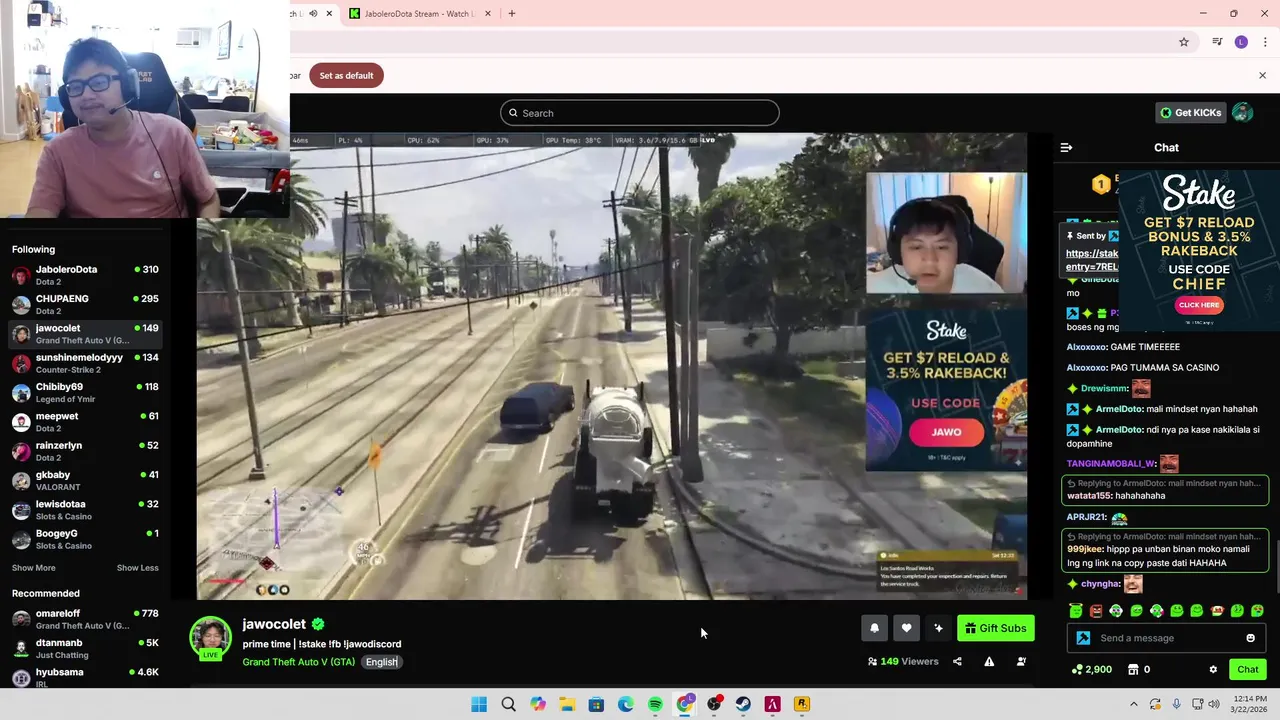Click the 2,900 channel points balance

pyautogui.click(x=1092, y=670)
